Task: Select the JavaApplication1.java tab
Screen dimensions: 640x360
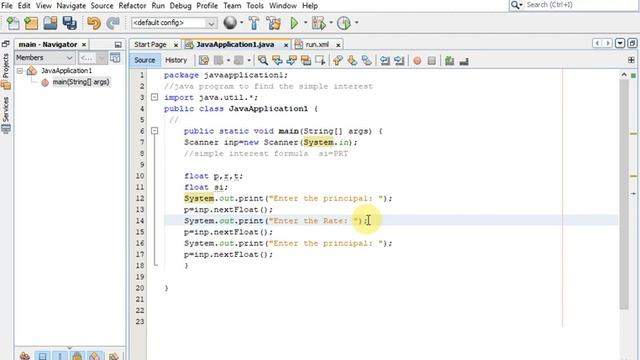Action: (235, 44)
